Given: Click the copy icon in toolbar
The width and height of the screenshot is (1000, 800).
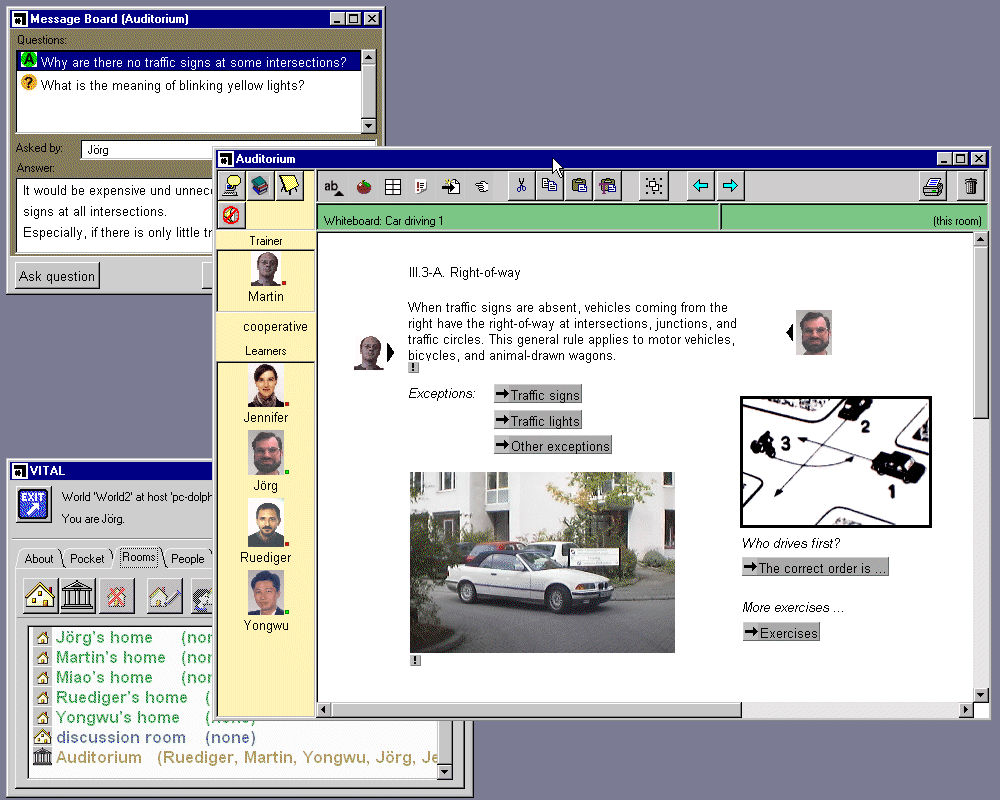Looking at the screenshot, I should point(549,186).
